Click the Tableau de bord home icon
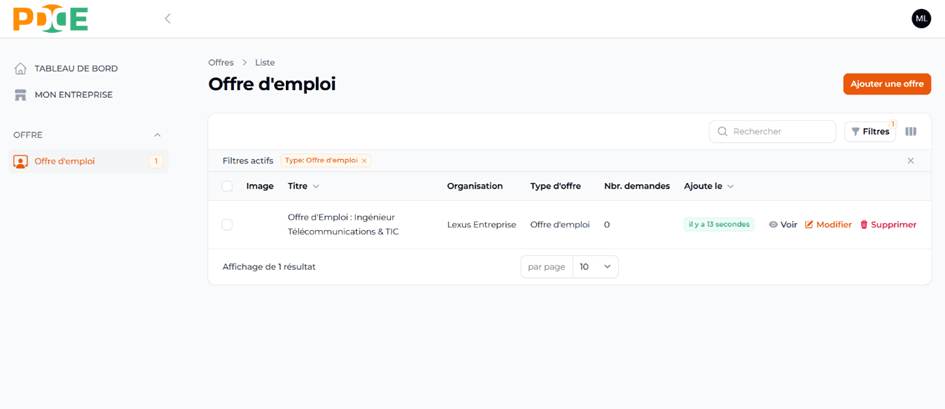 pyautogui.click(x=20, y=69)
